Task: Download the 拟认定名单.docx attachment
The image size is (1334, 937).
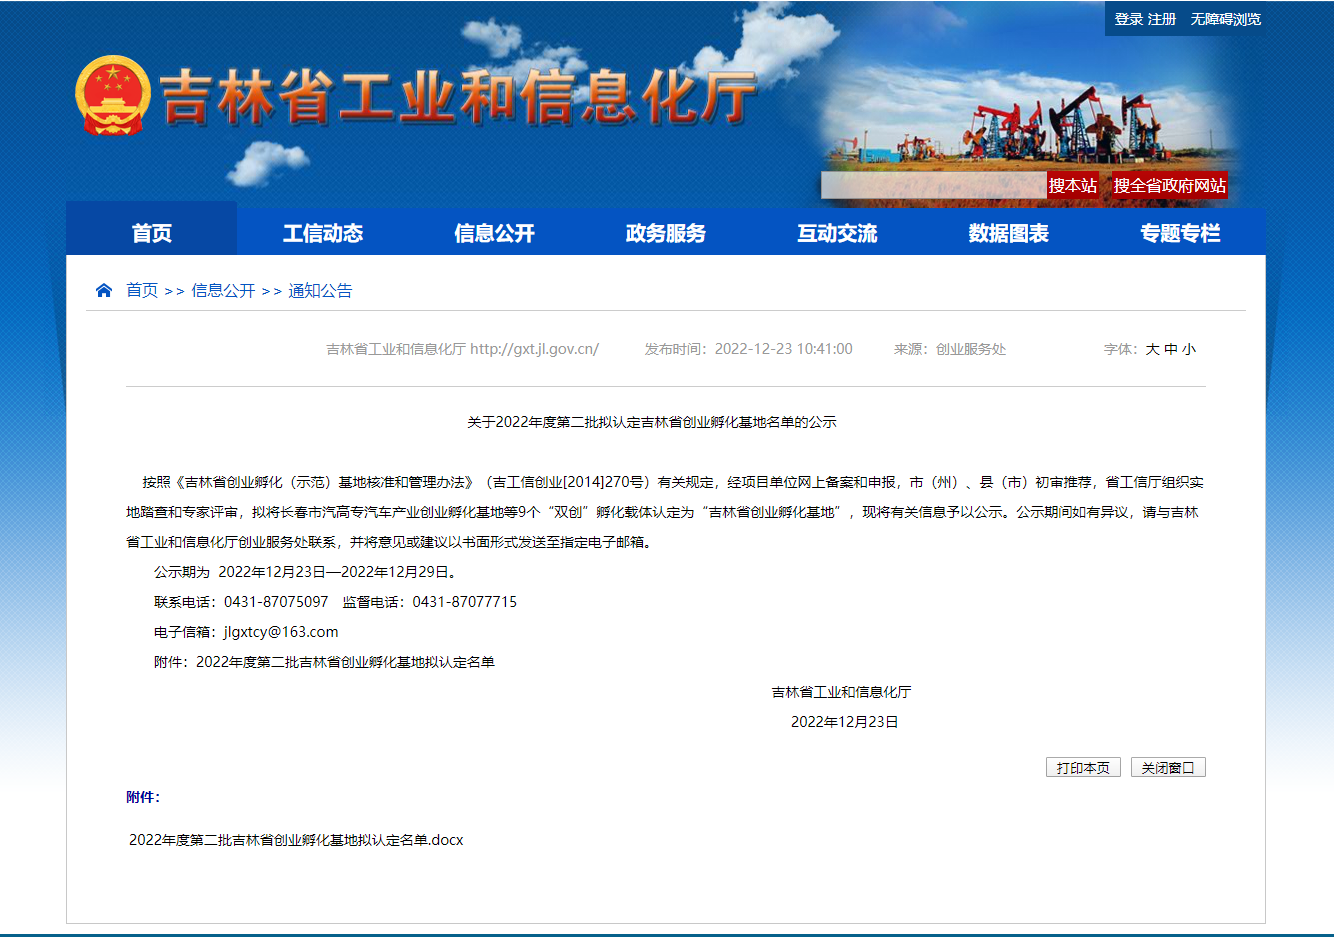Action: [x=296, y=840]
